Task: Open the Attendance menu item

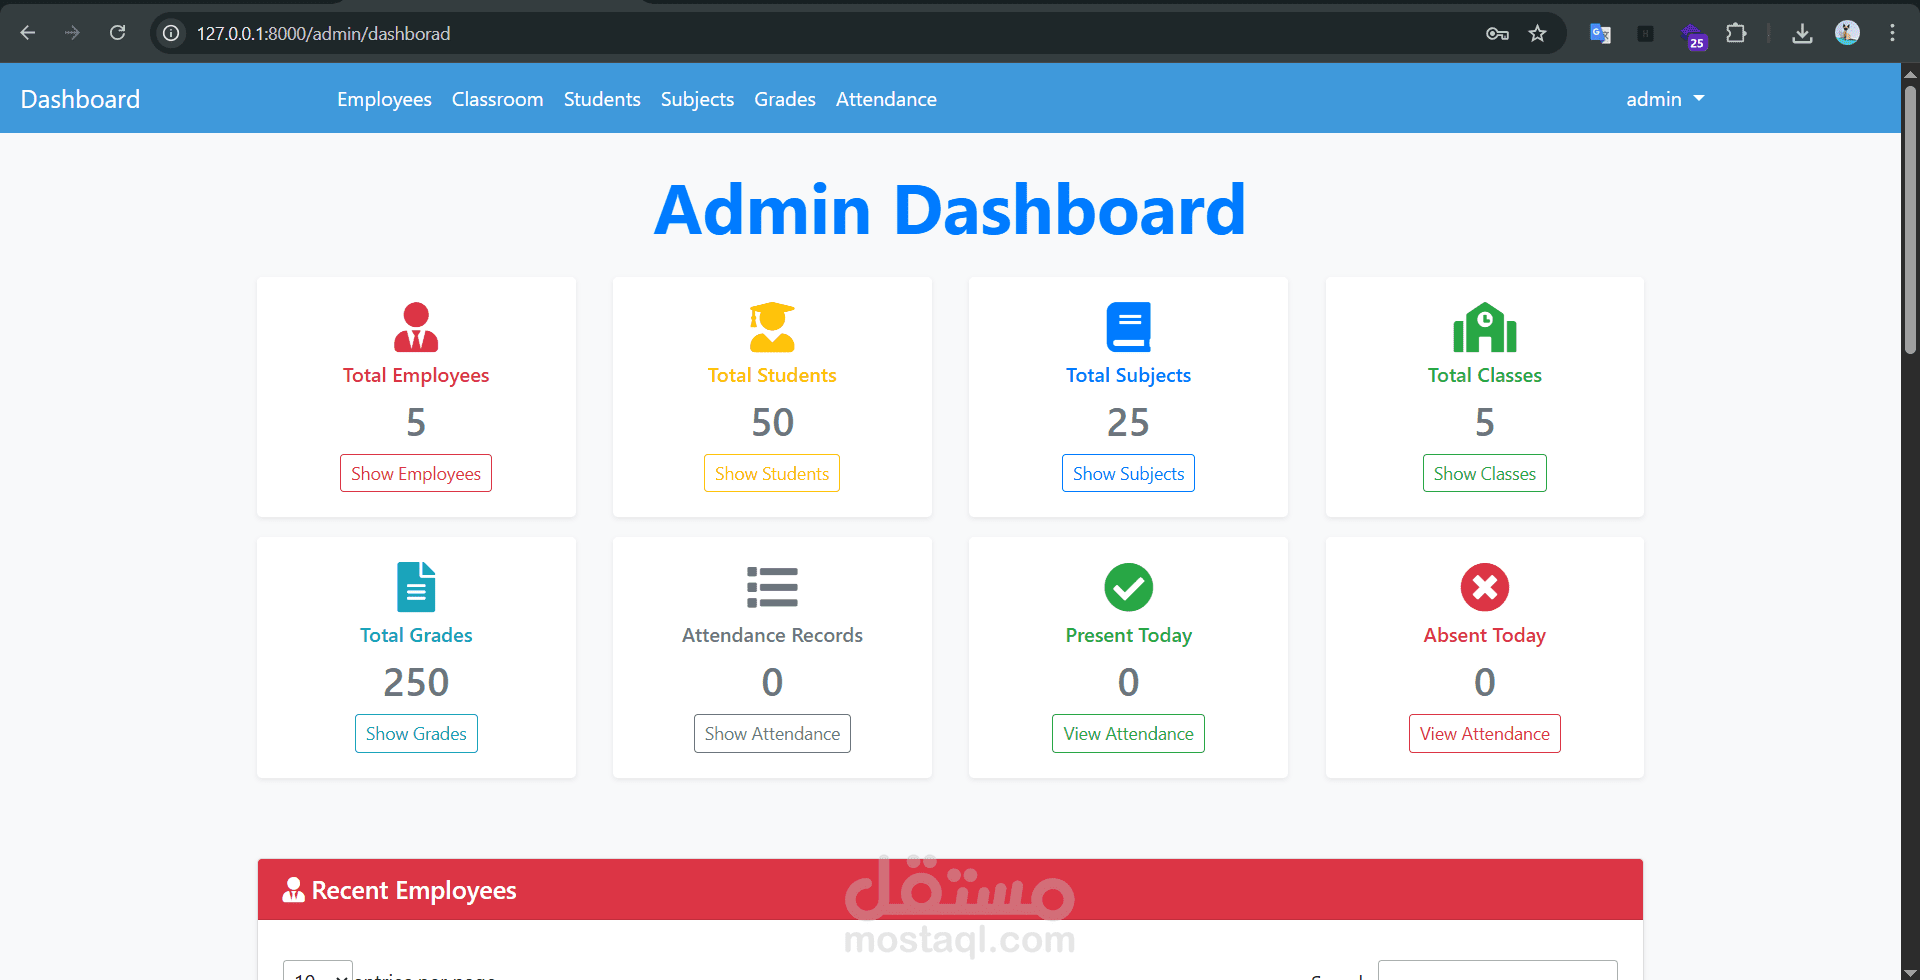Action: pyautogui.click(x=886, y=99)
